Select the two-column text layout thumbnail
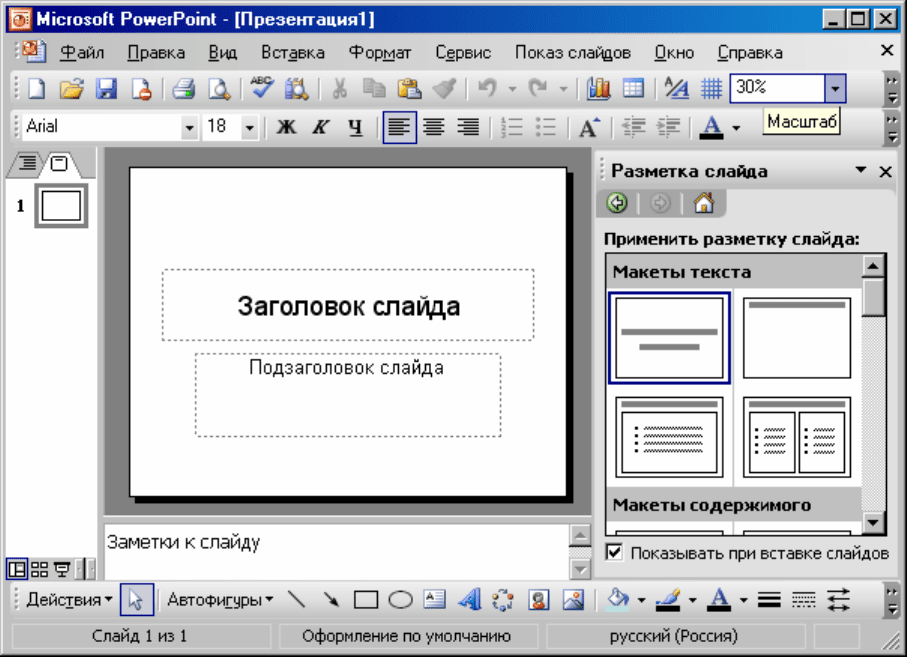907x657 pixels. coord(797,437)
